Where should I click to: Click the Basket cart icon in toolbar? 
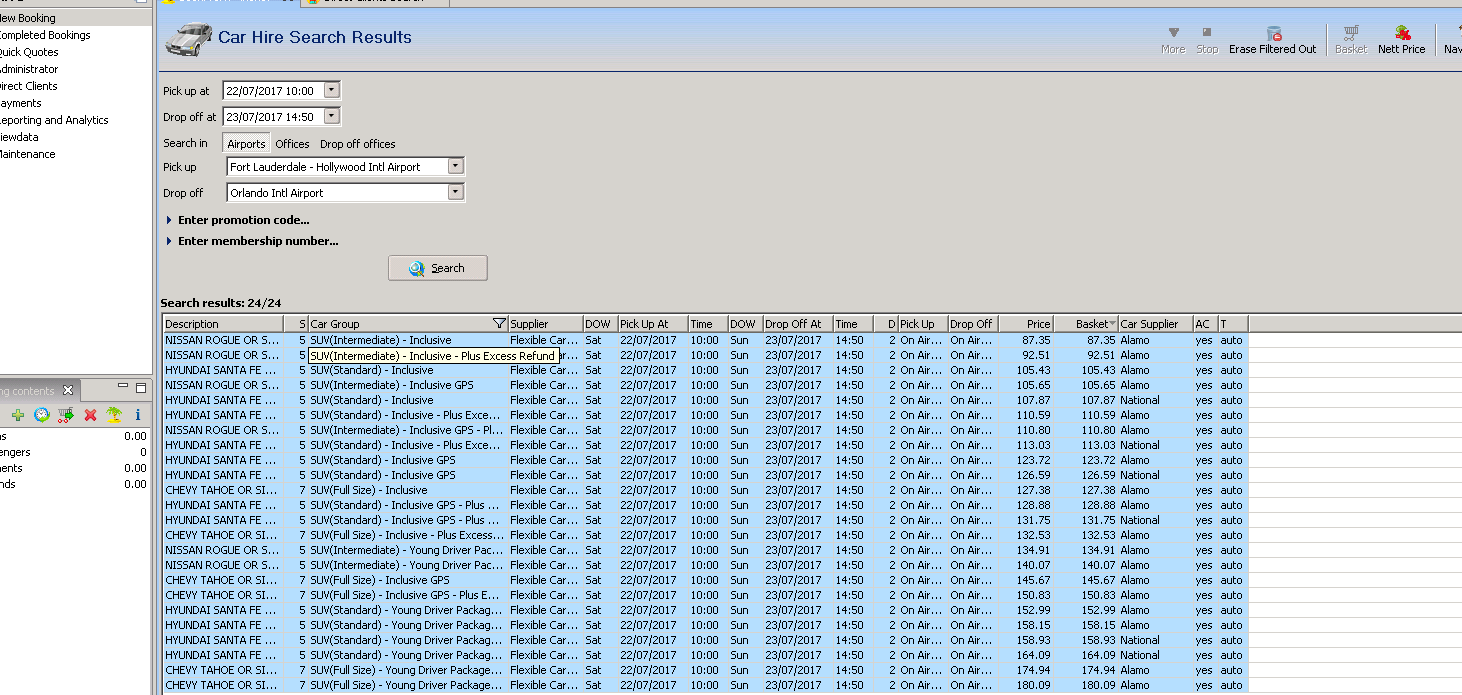click(x=1351, y=34)
